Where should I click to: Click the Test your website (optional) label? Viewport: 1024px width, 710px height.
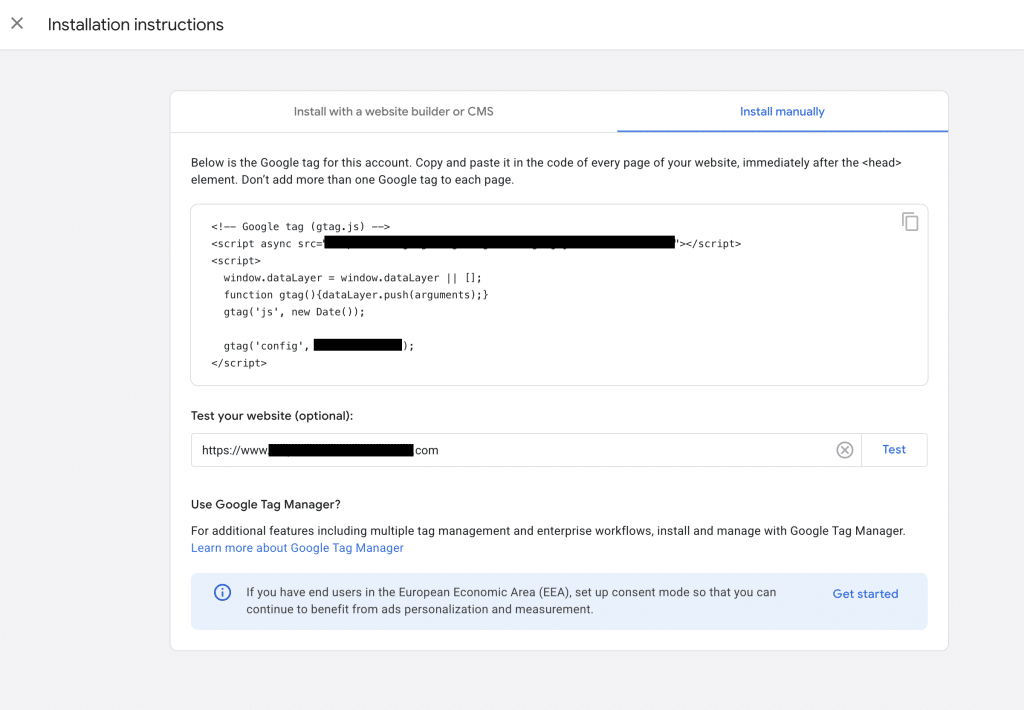[x=272, y=416]
